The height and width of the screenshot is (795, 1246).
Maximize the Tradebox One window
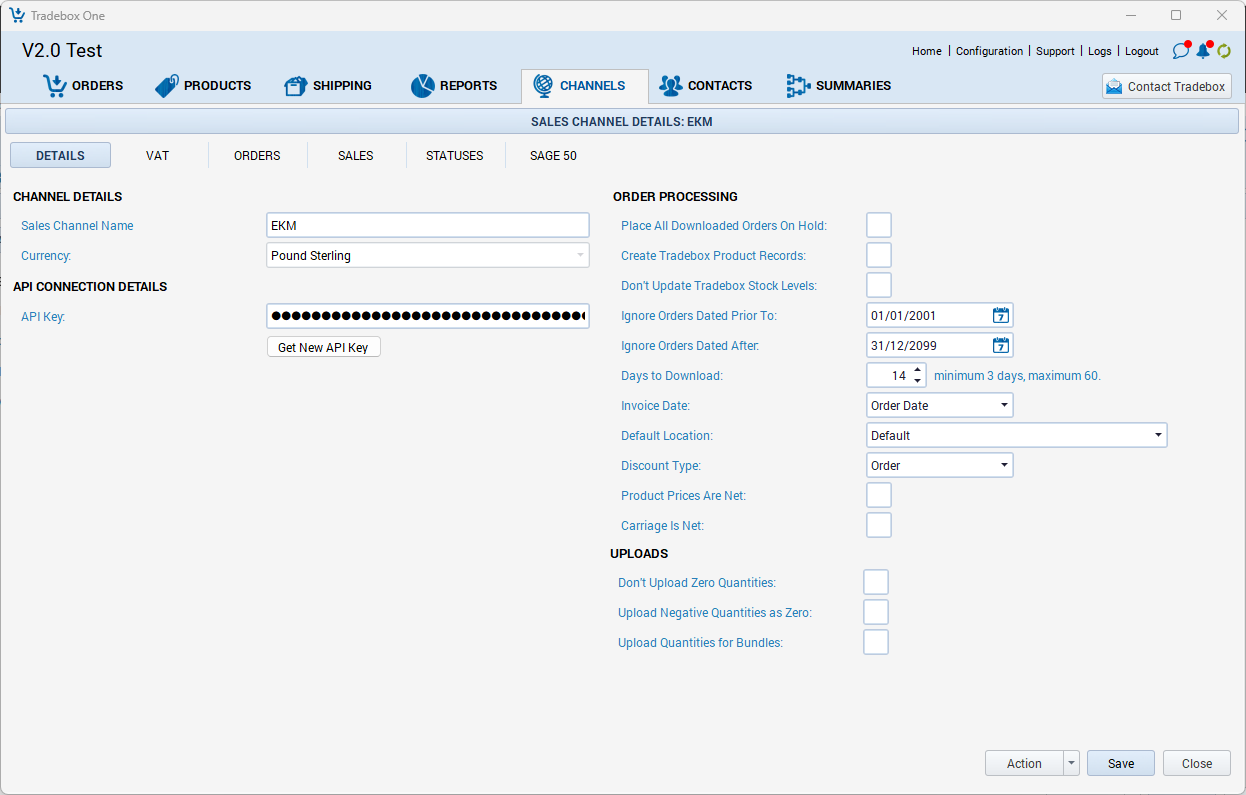coord(1176,15)
